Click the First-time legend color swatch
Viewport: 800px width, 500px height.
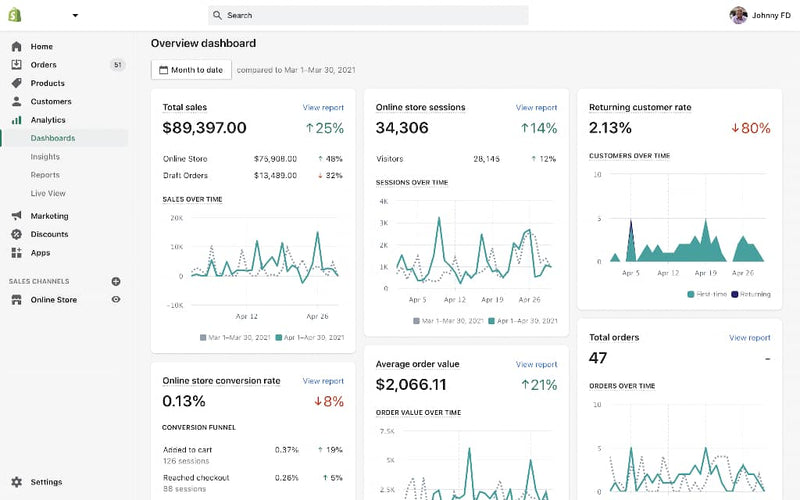click(691, 294)
